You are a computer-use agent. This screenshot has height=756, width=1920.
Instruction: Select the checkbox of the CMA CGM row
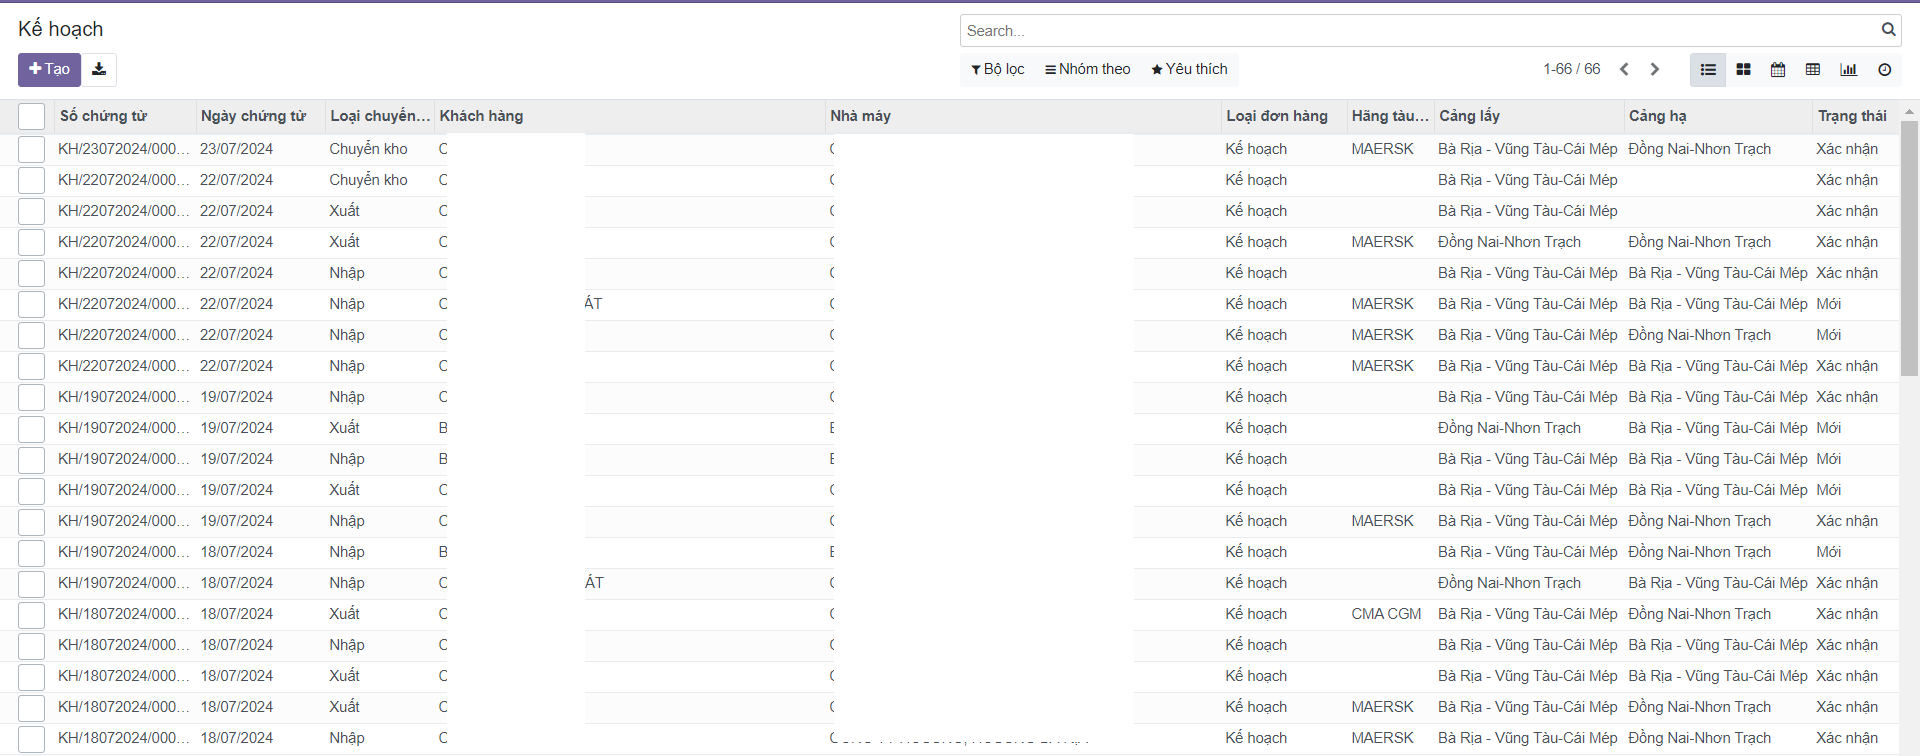[x=31, y=614]
